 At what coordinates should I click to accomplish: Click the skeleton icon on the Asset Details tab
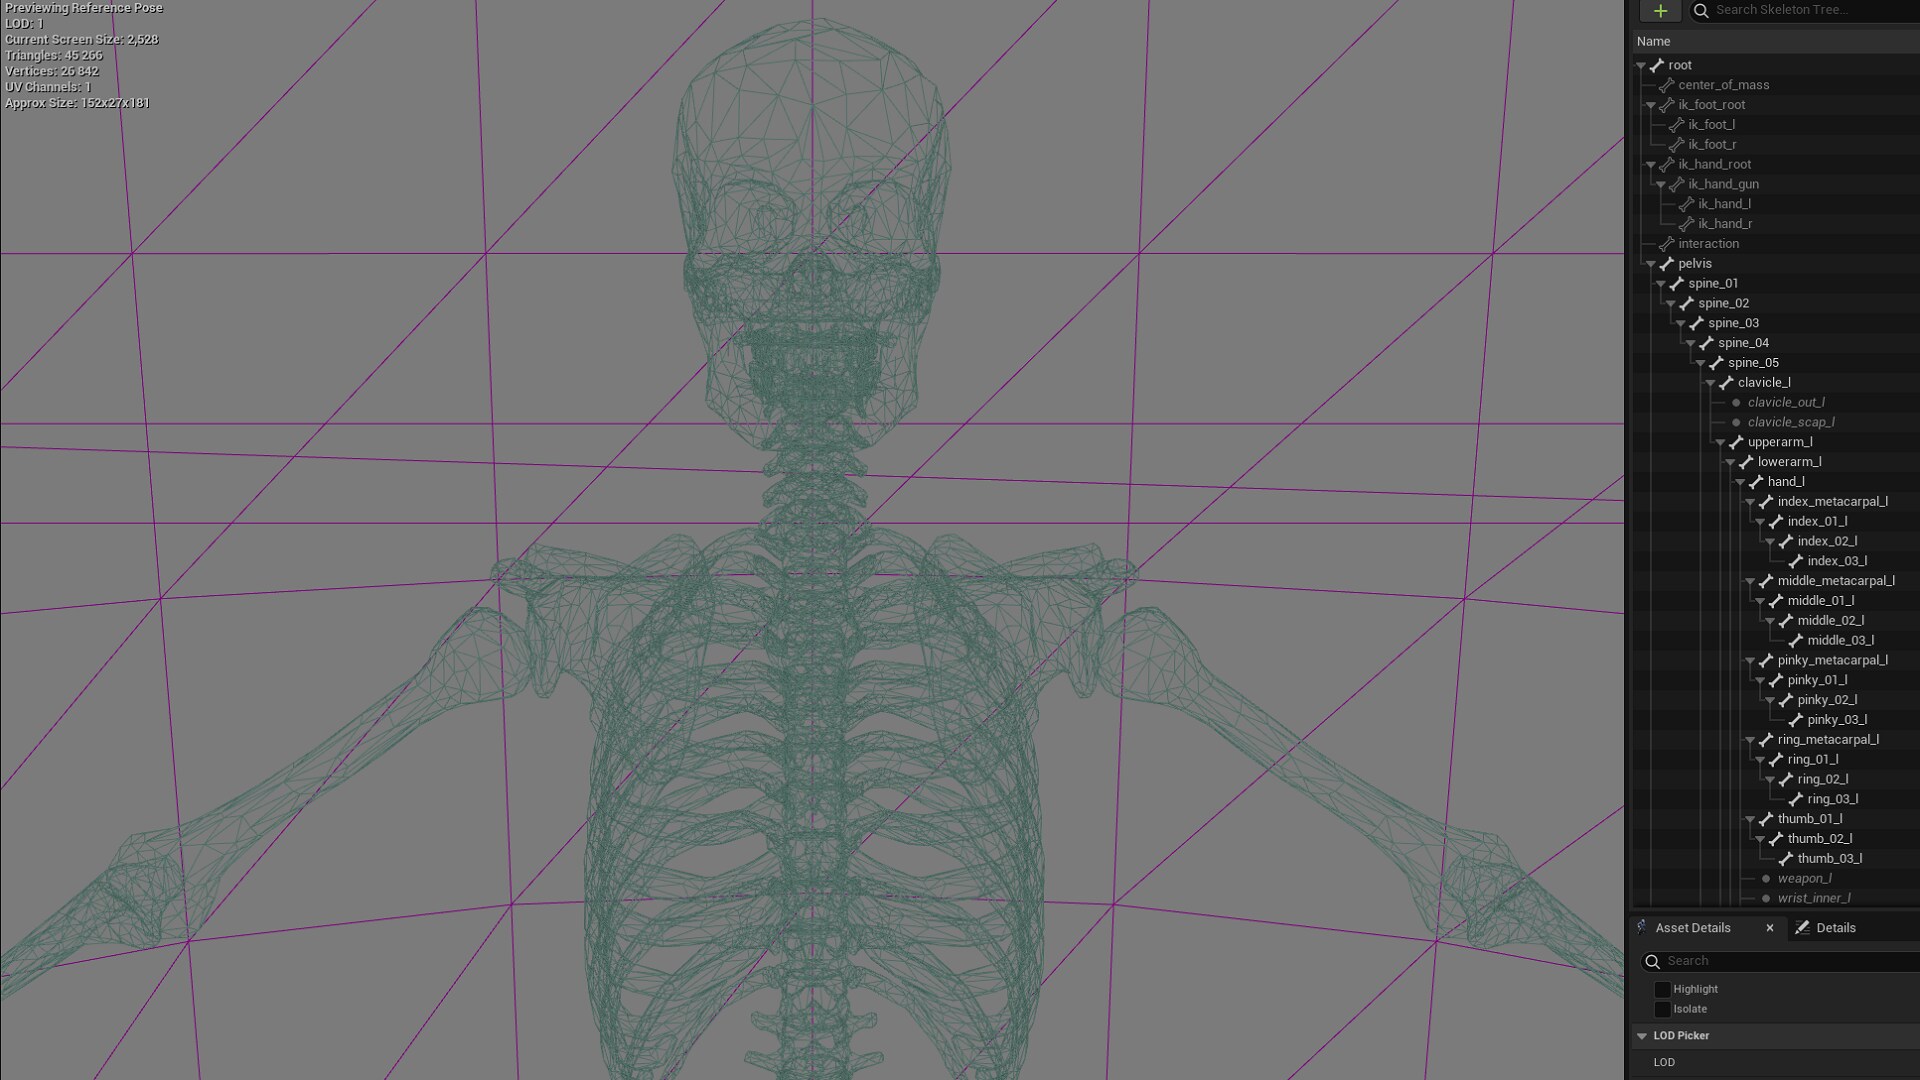click(1643, 928)
